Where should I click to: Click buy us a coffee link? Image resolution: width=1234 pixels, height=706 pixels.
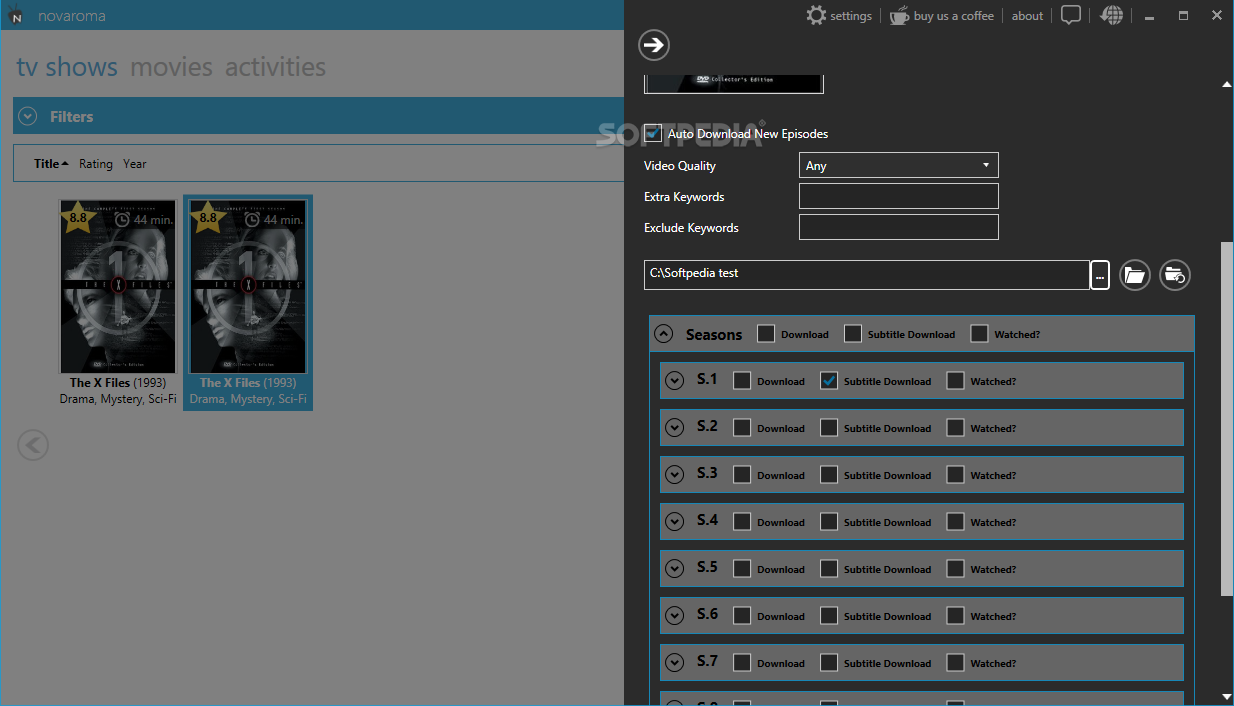(954, 16)
